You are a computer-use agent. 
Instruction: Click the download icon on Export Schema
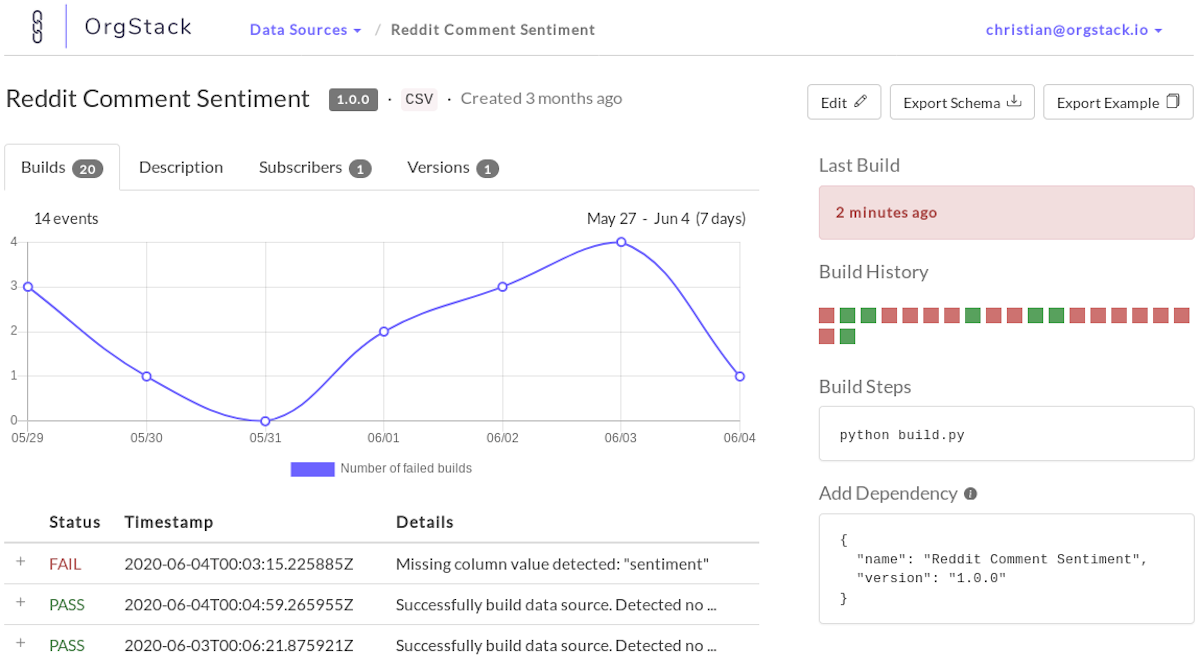[1014, 101]
